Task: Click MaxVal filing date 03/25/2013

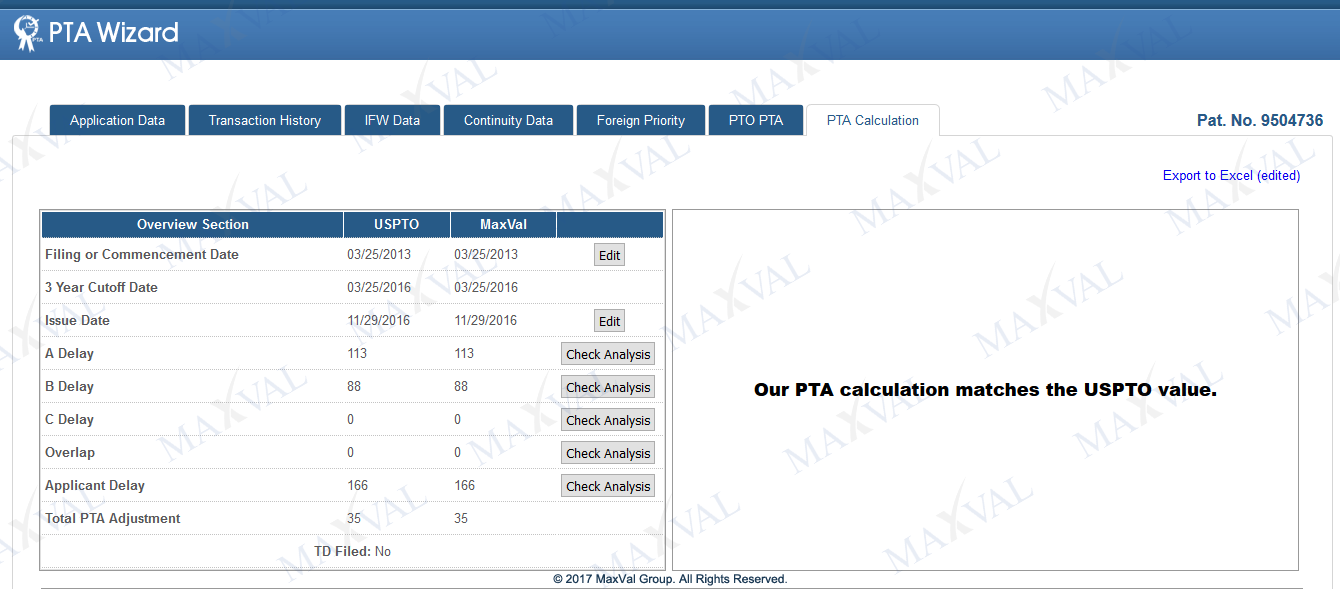Action: point(486,254)
